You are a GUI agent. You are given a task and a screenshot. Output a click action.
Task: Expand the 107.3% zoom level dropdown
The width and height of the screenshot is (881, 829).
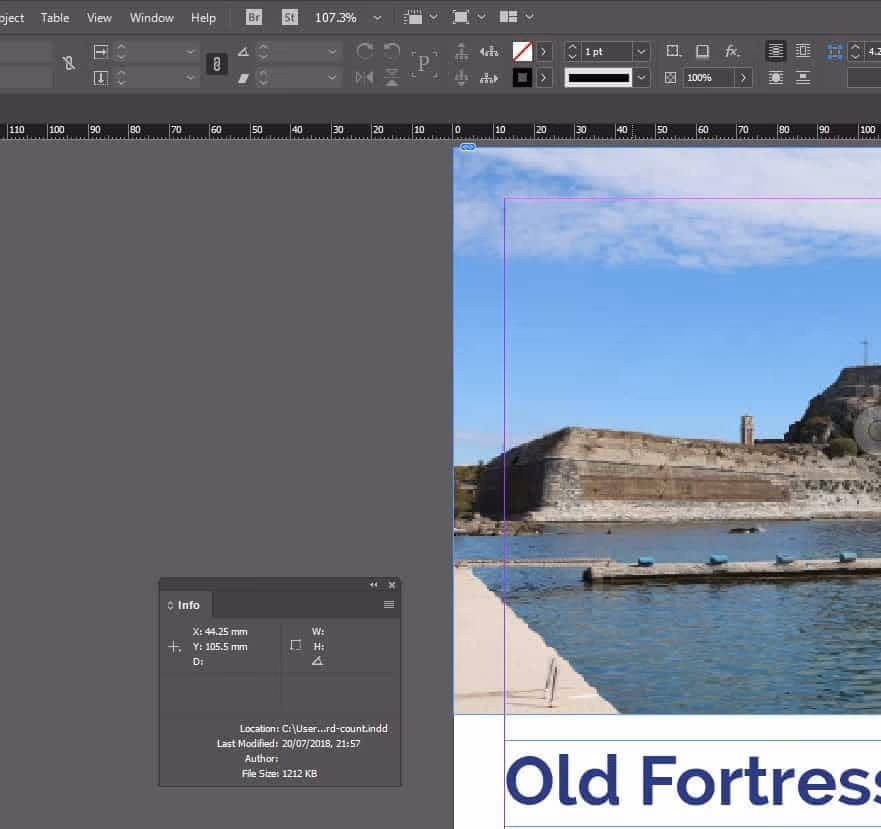(377, 18)
